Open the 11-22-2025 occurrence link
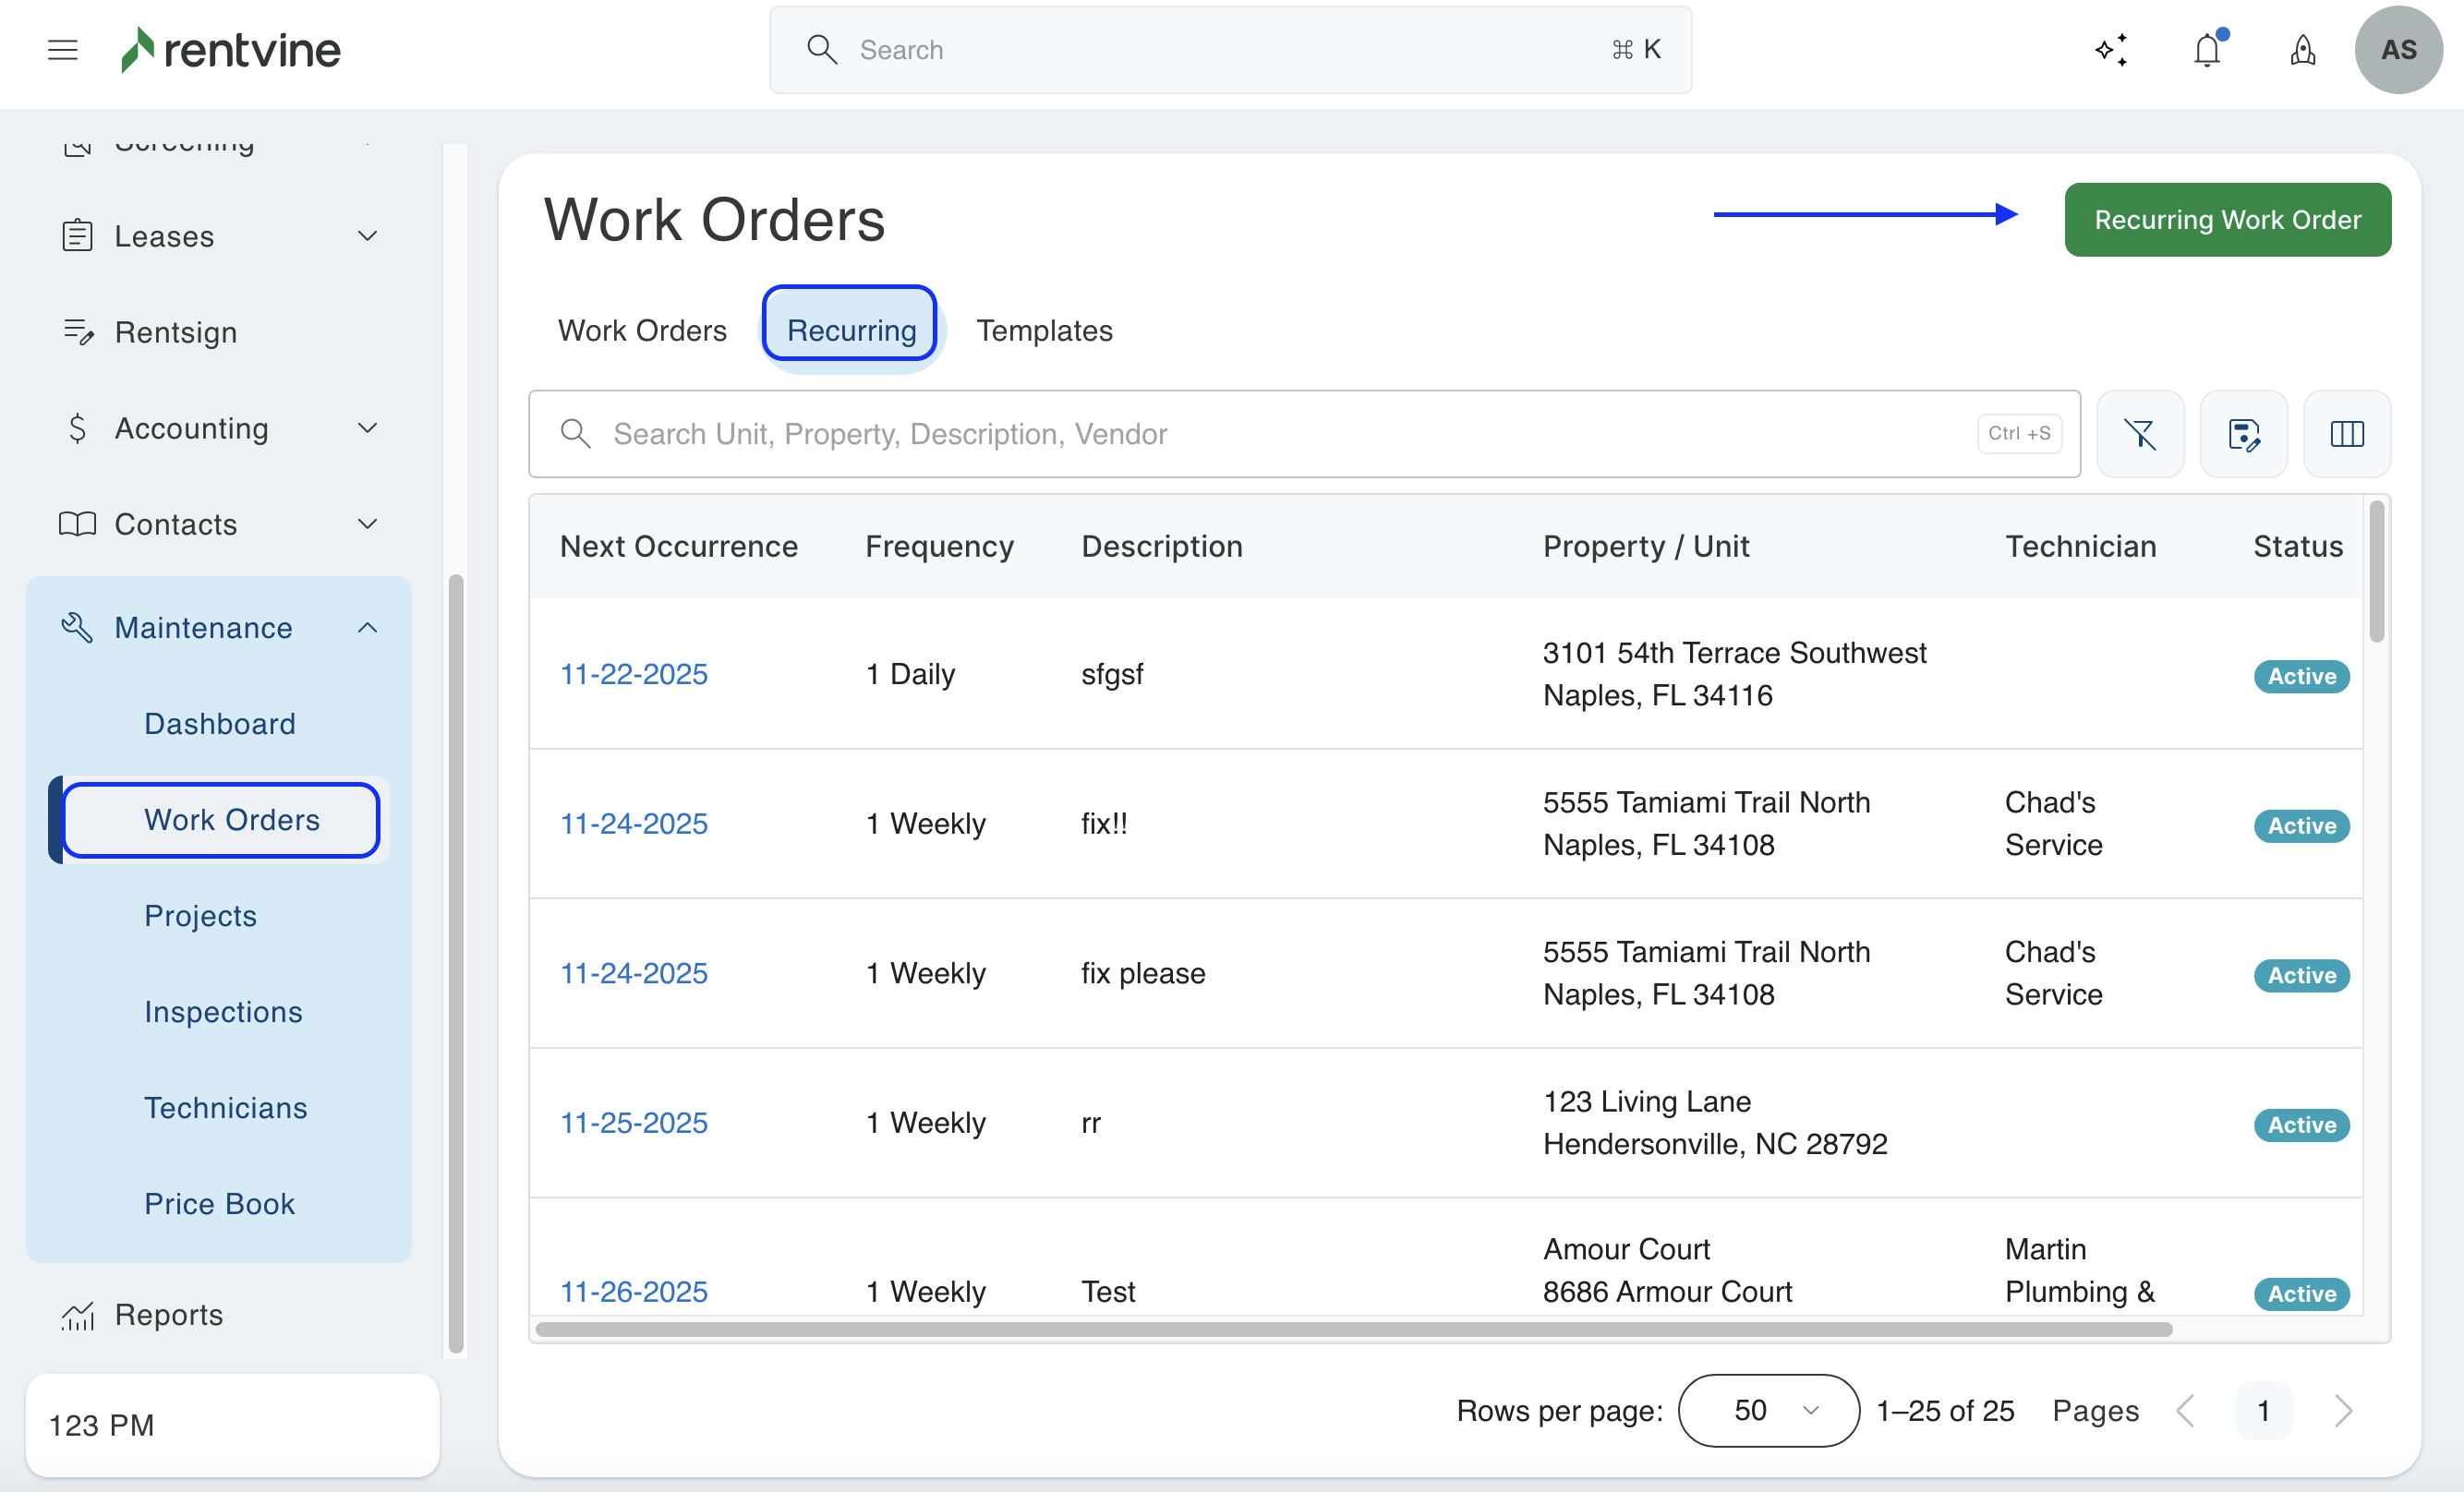Image resolution: width=2464 pixels, height=1492 pixels. (x=633, y=674)
